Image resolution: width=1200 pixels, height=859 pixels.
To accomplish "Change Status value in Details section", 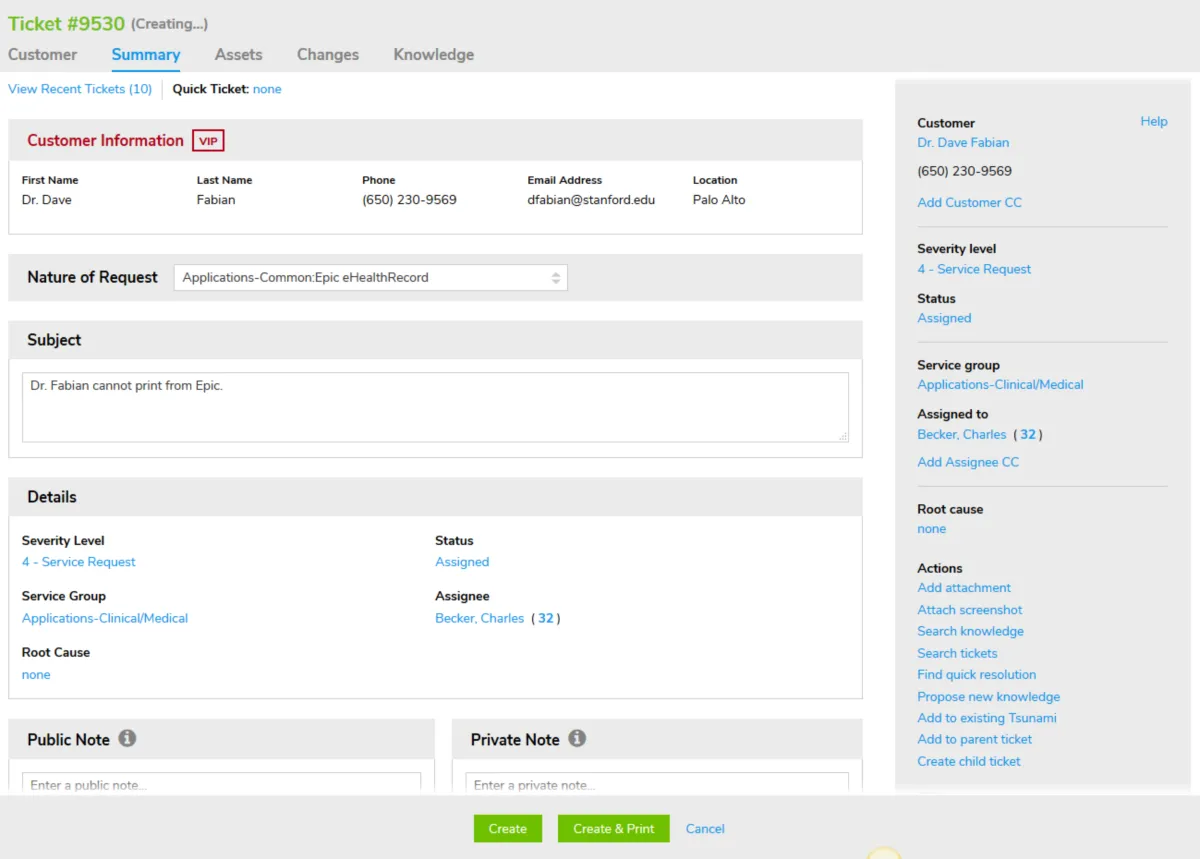I will point(462,562).
